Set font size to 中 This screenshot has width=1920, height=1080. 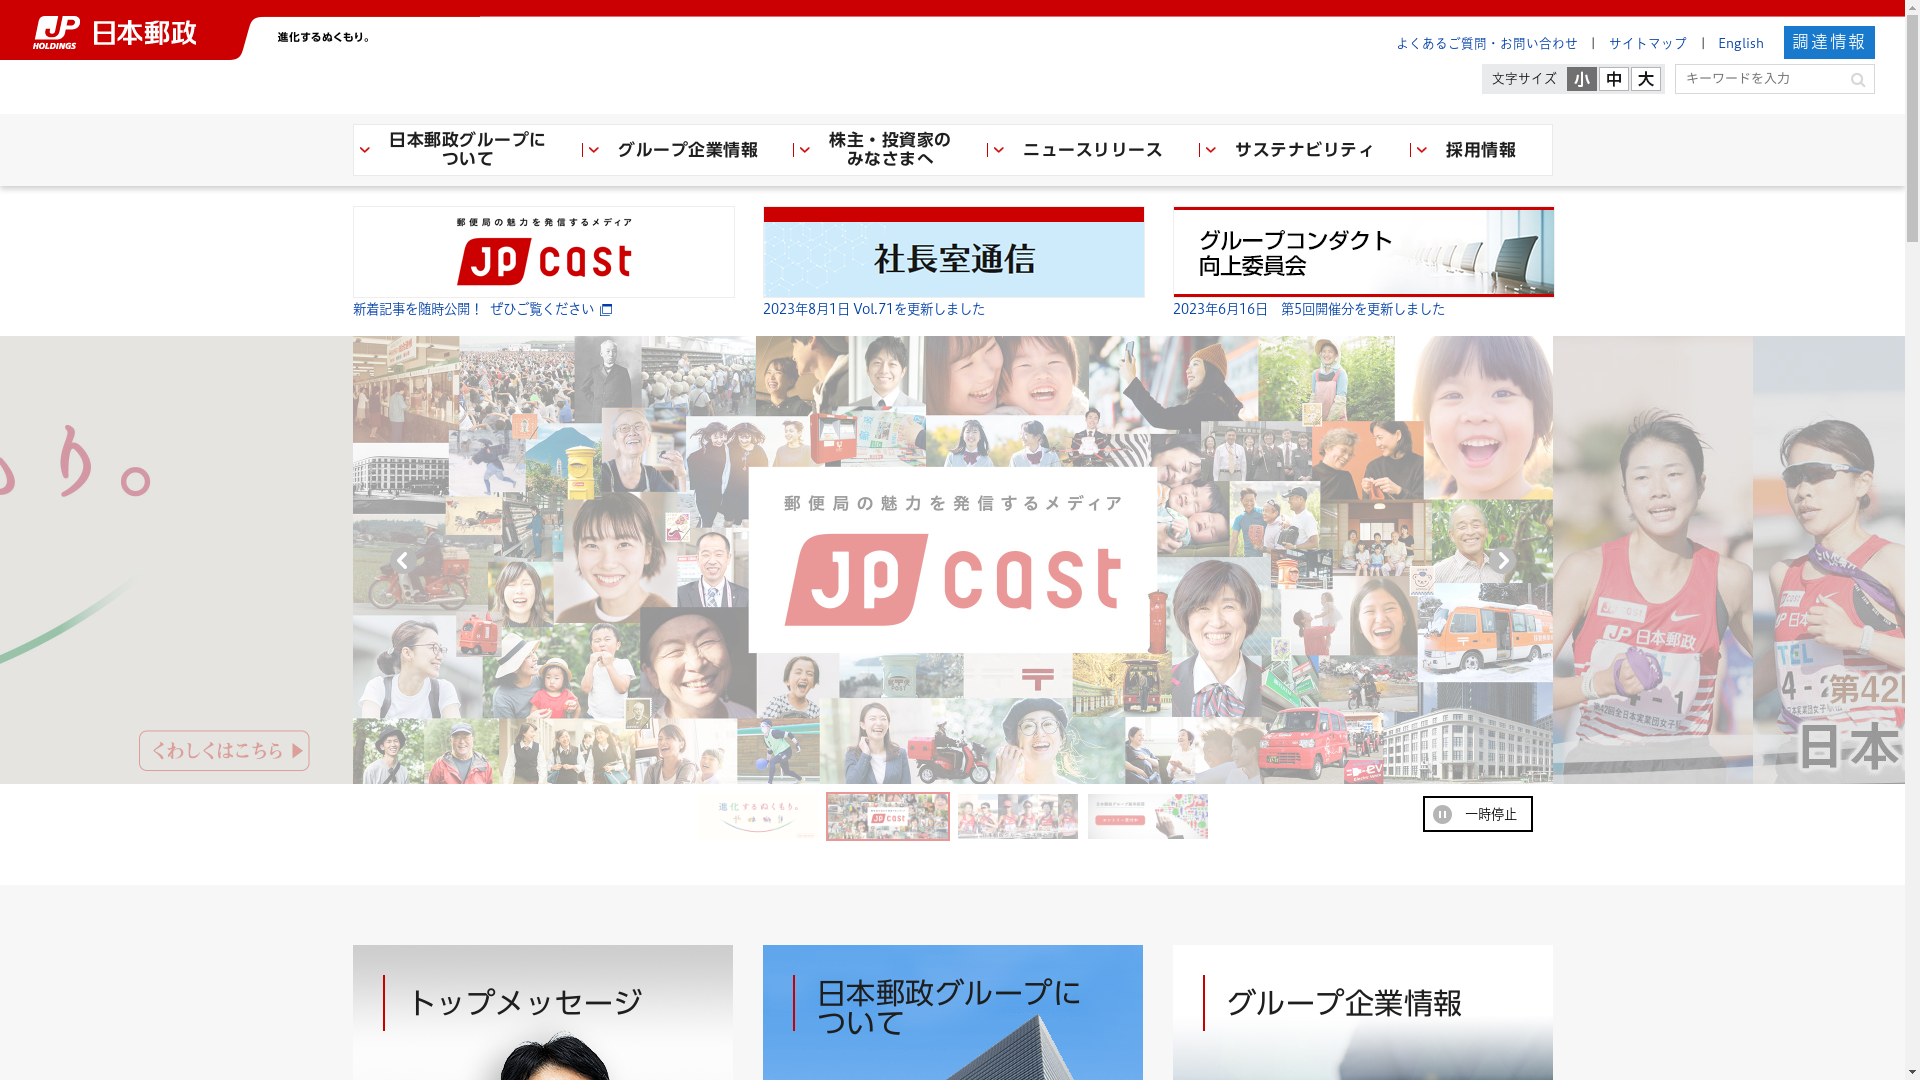[1613, 79]
